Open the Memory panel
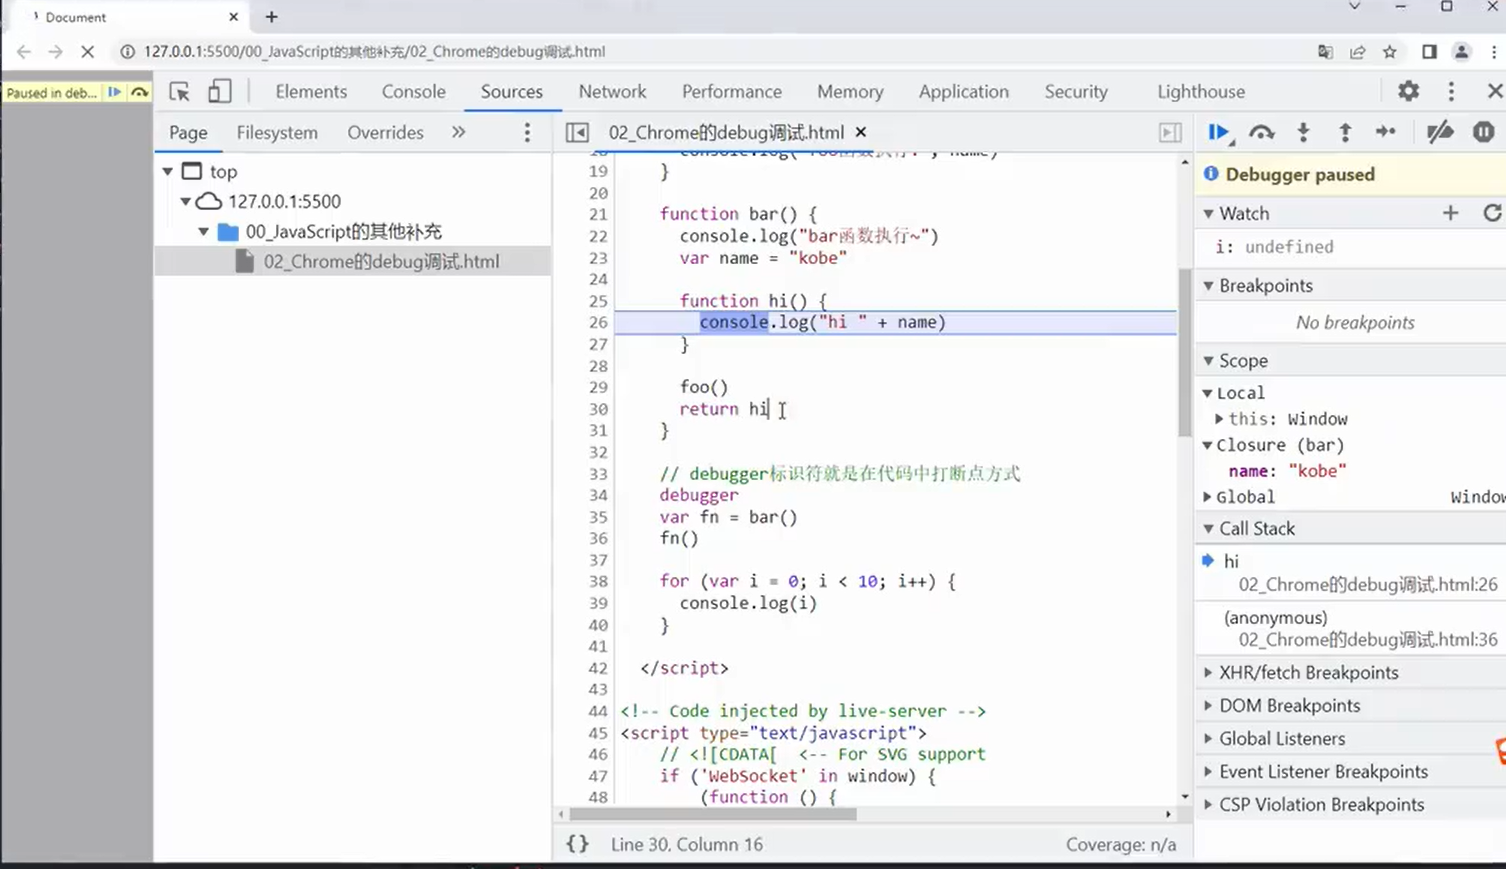 pyautogui.click(x=850, y=91)
